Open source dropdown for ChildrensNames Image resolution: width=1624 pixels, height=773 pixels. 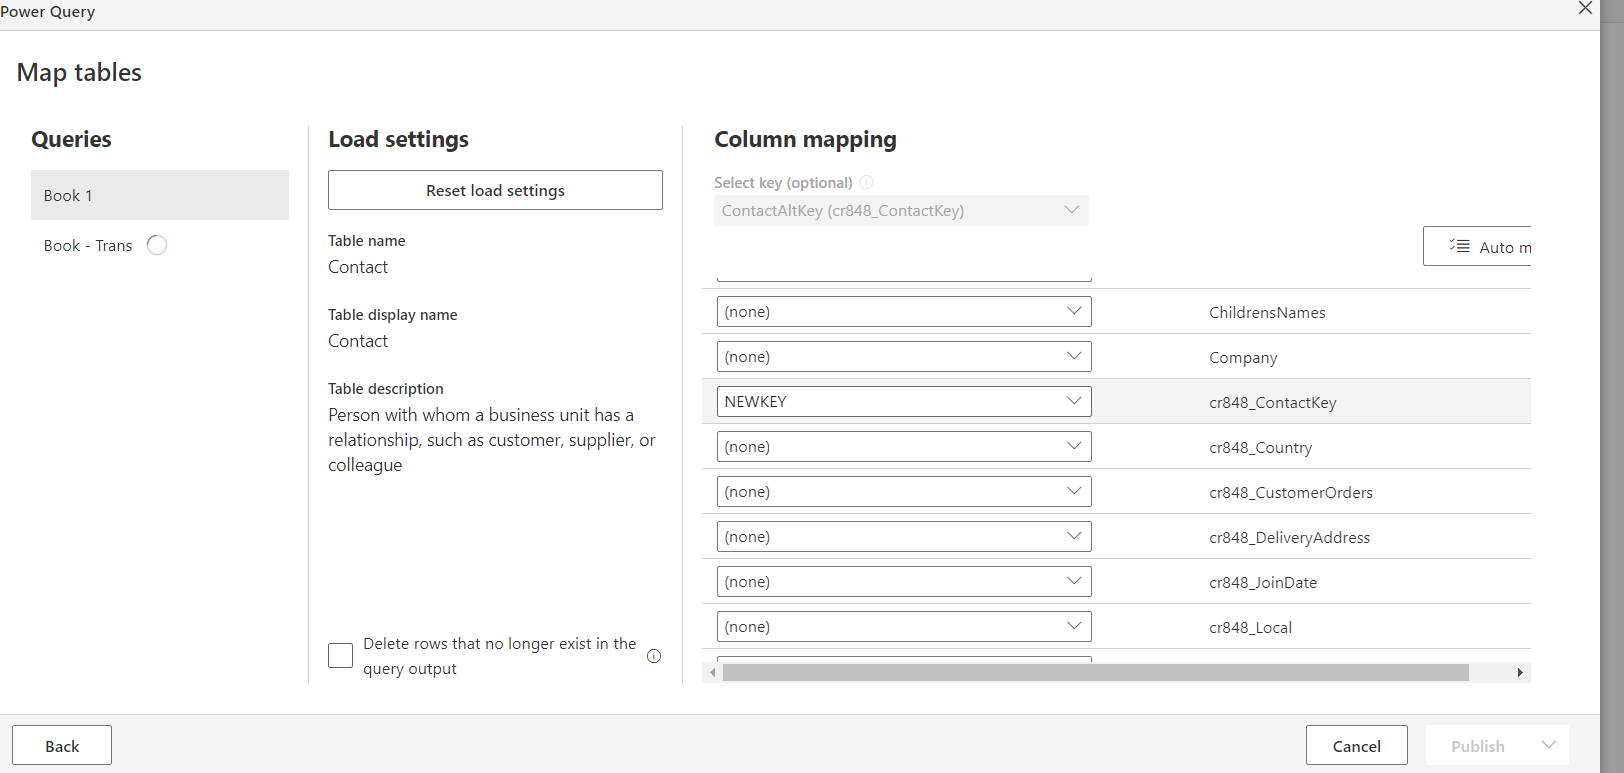pyautogui.click(x=904, y=312)
